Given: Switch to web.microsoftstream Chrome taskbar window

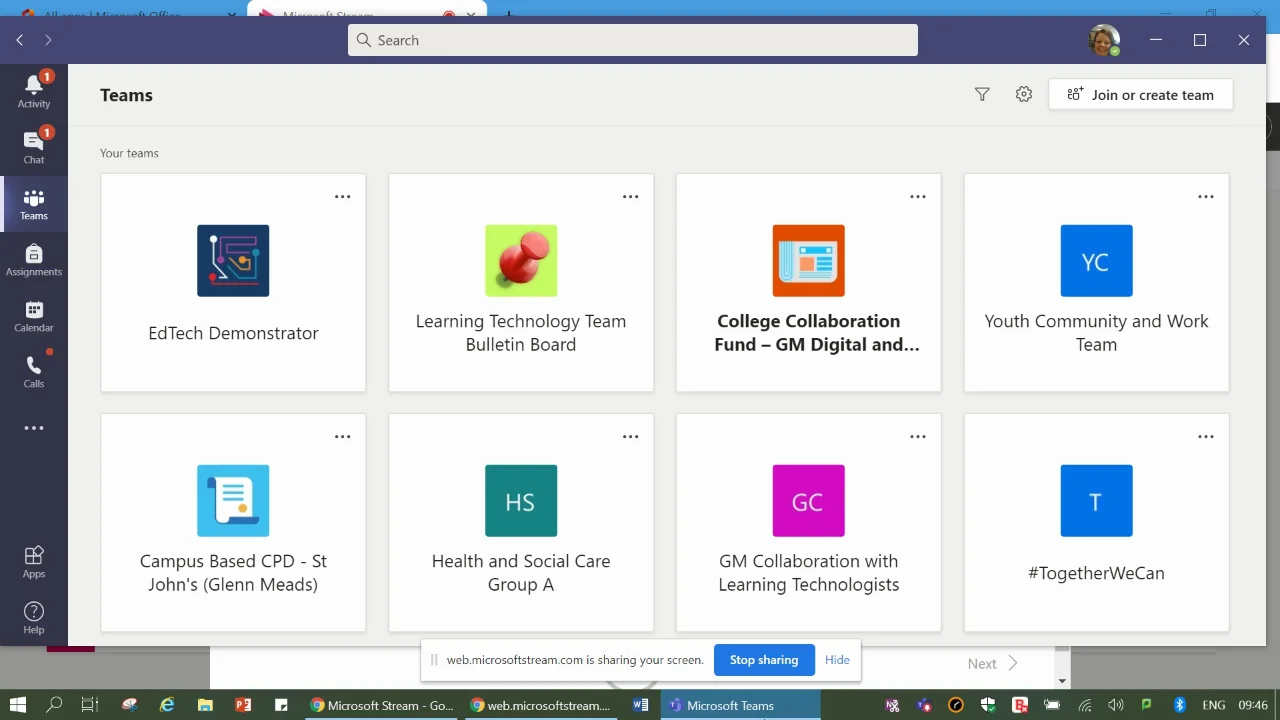Looking at the screenshot, I should click(x=541, y=705).
